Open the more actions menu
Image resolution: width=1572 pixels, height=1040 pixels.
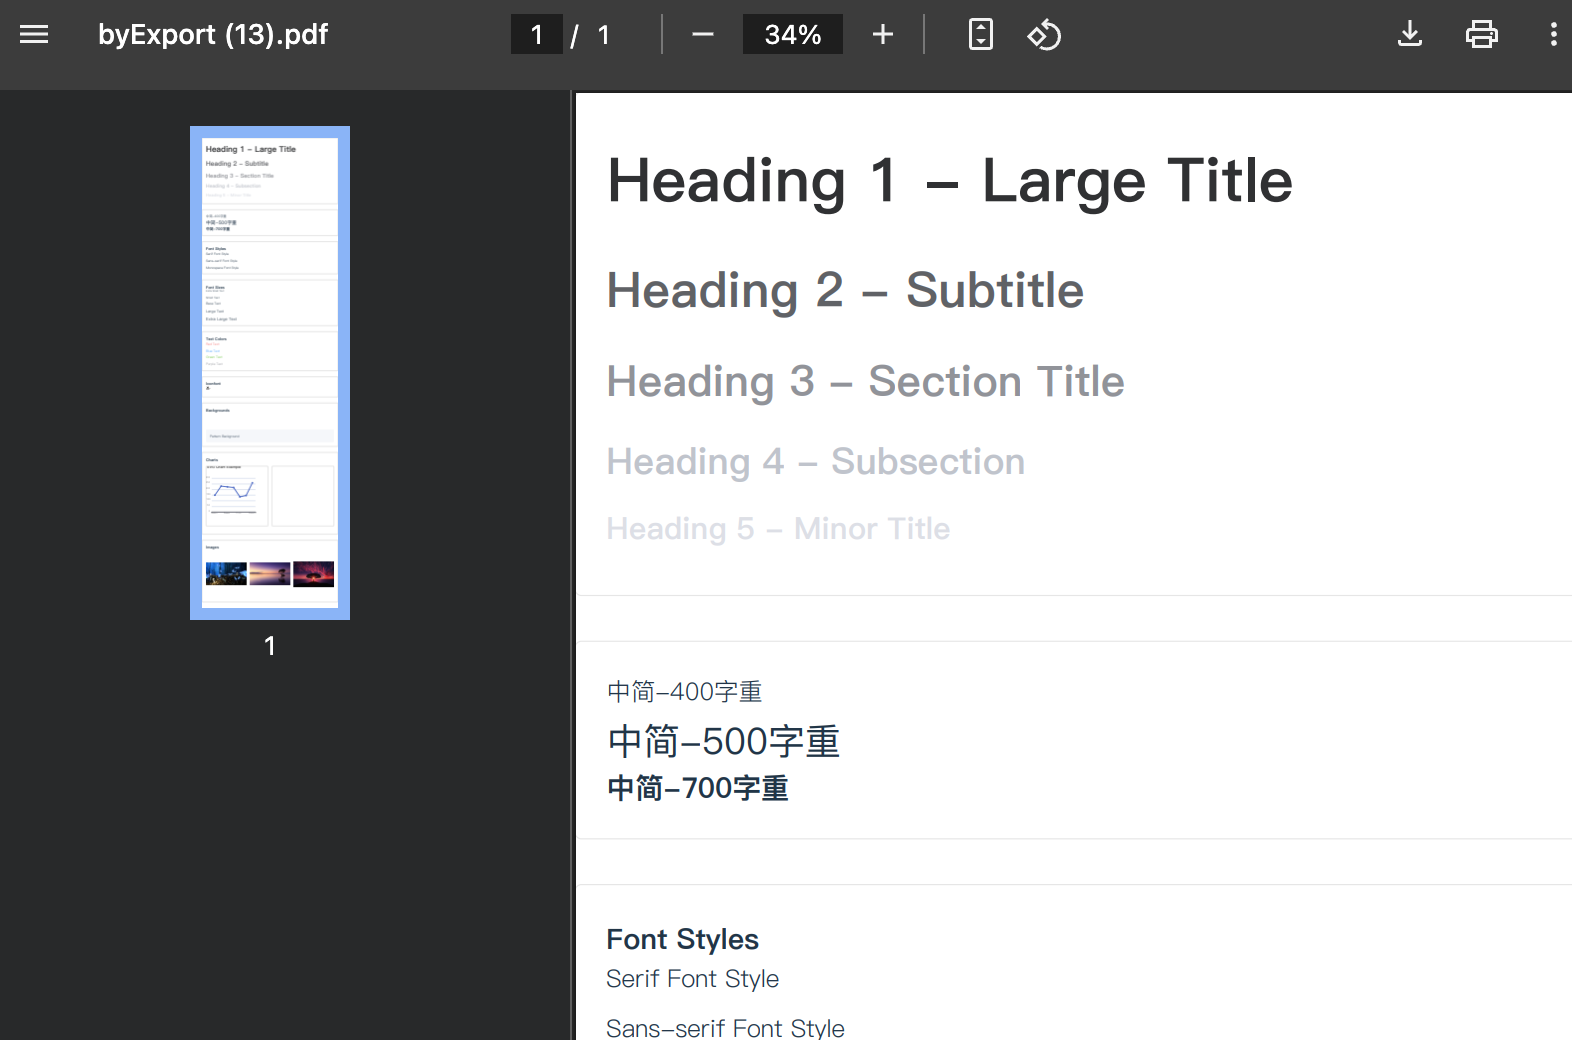[x=1553, y=35]
